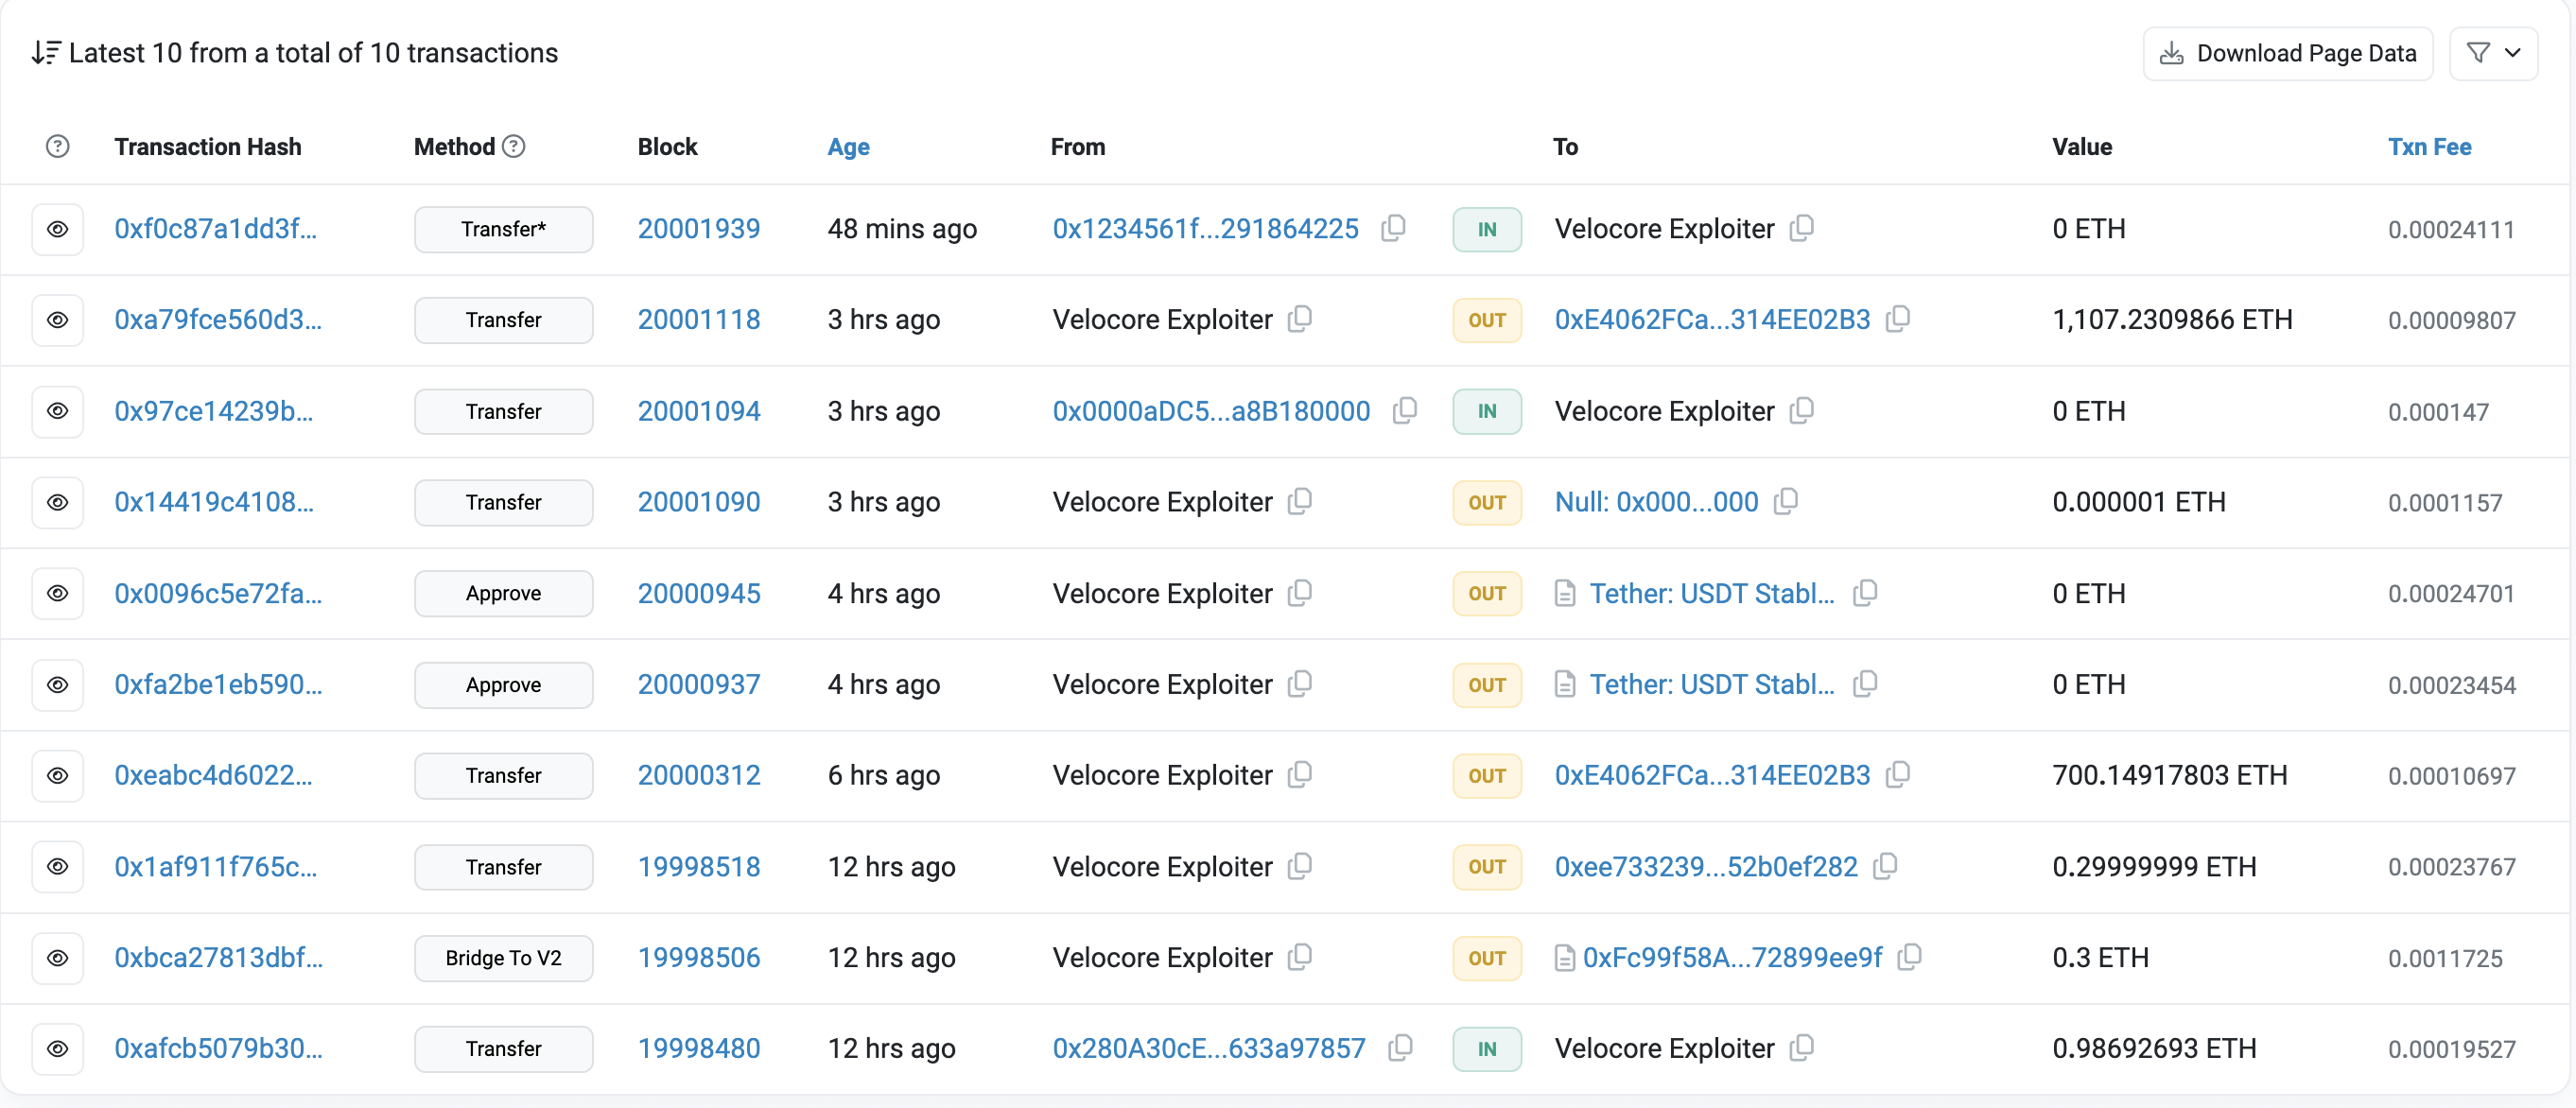Toggle Txn Fee column header display
This screenshot has height=1108, width=2576.
pos(2429,147)
